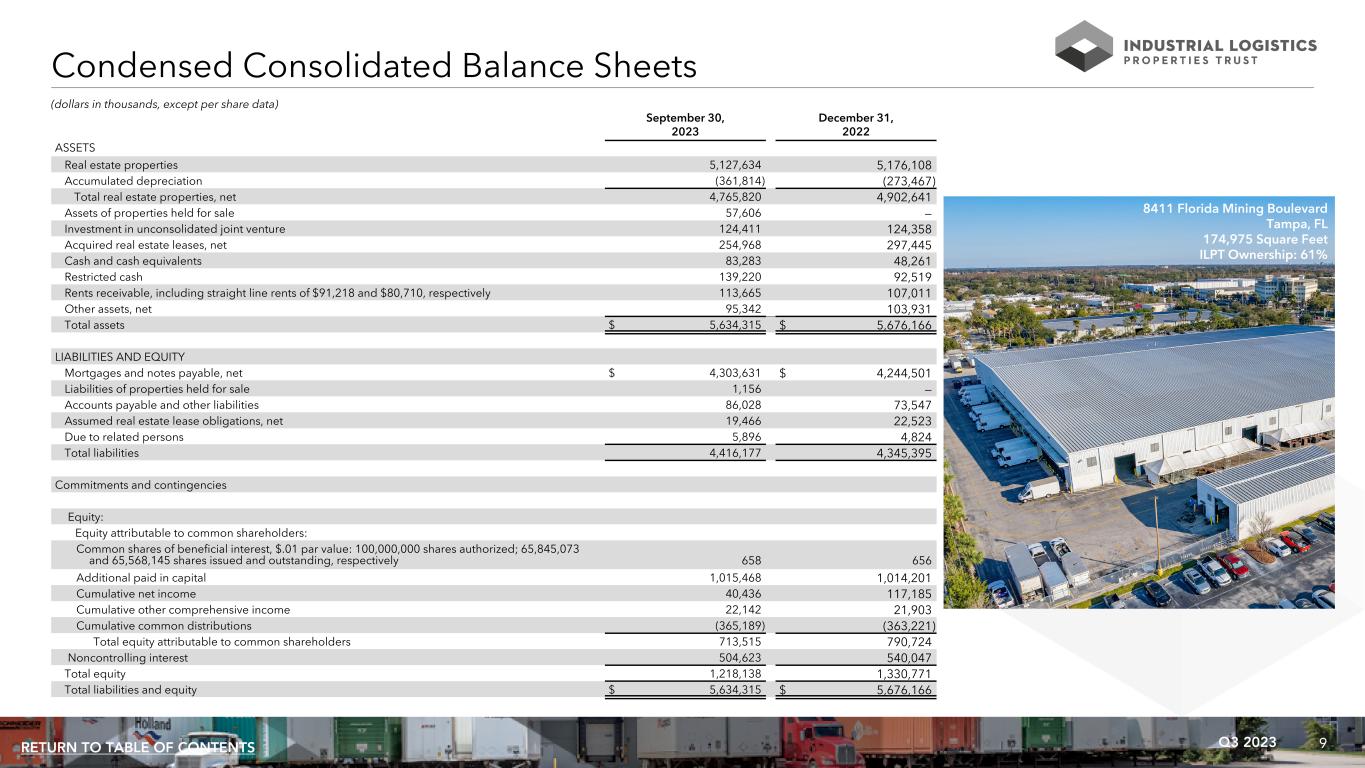Select the Condensed Consolidated Balance Sheets title

(374, 66)
